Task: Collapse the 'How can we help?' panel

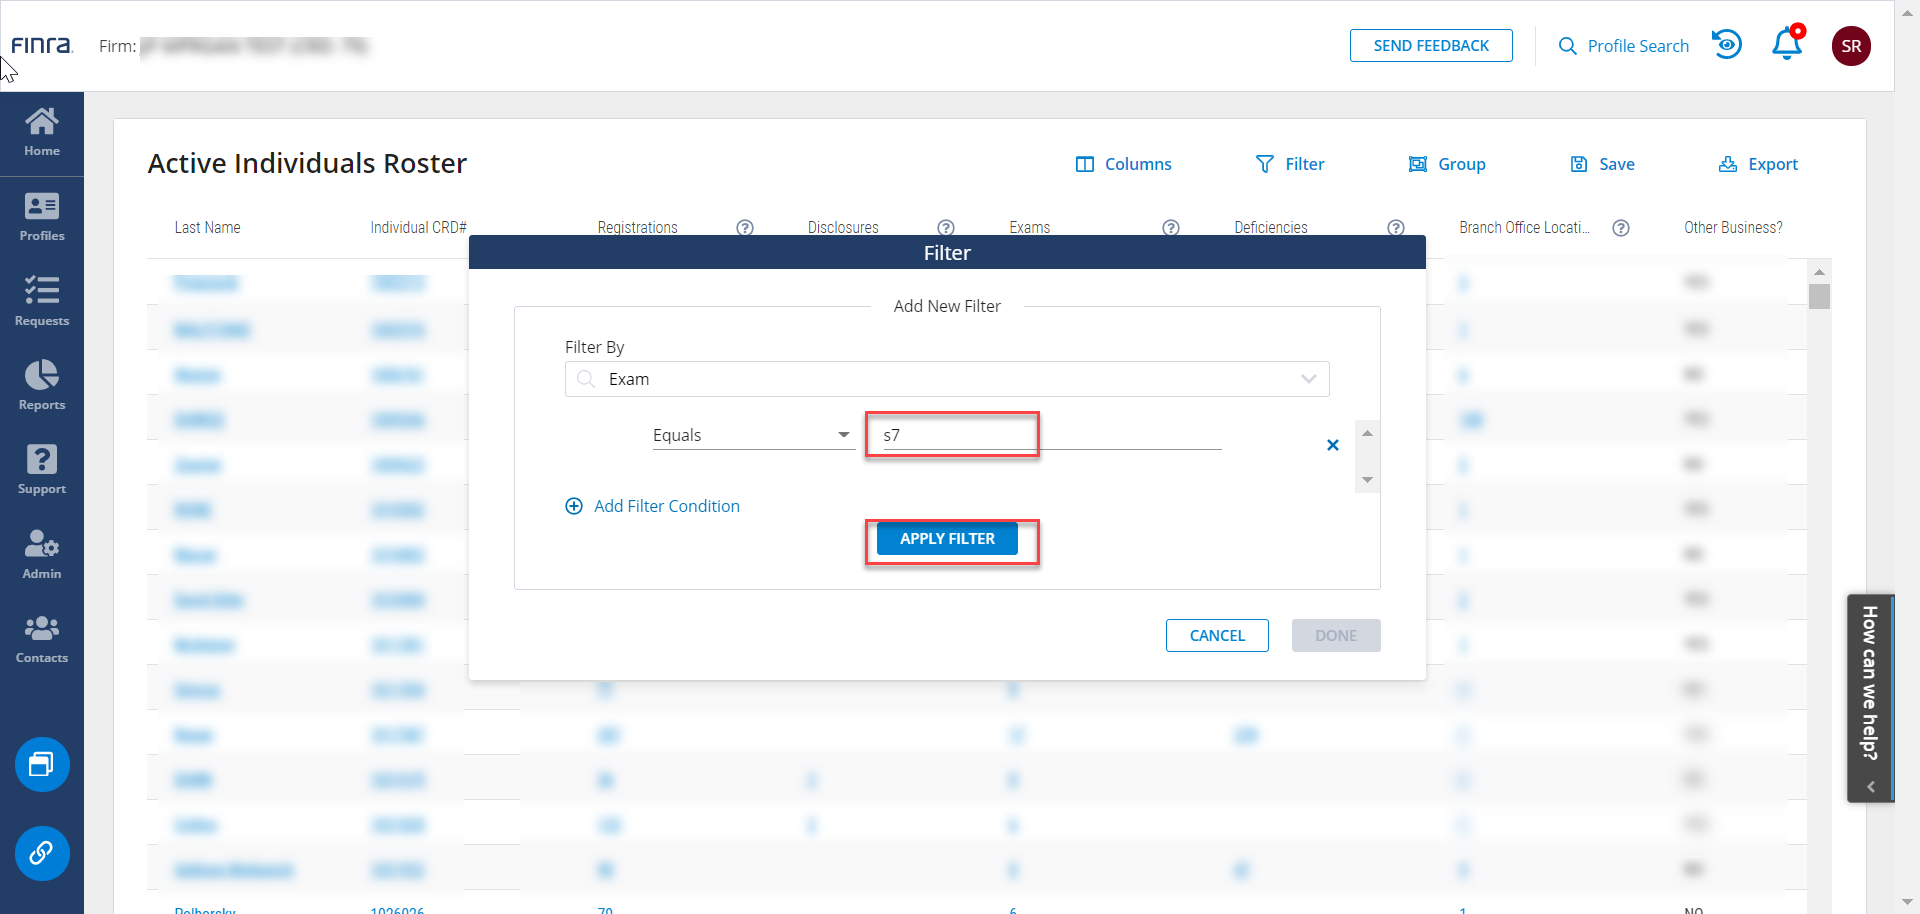Action: [1870, 787]
